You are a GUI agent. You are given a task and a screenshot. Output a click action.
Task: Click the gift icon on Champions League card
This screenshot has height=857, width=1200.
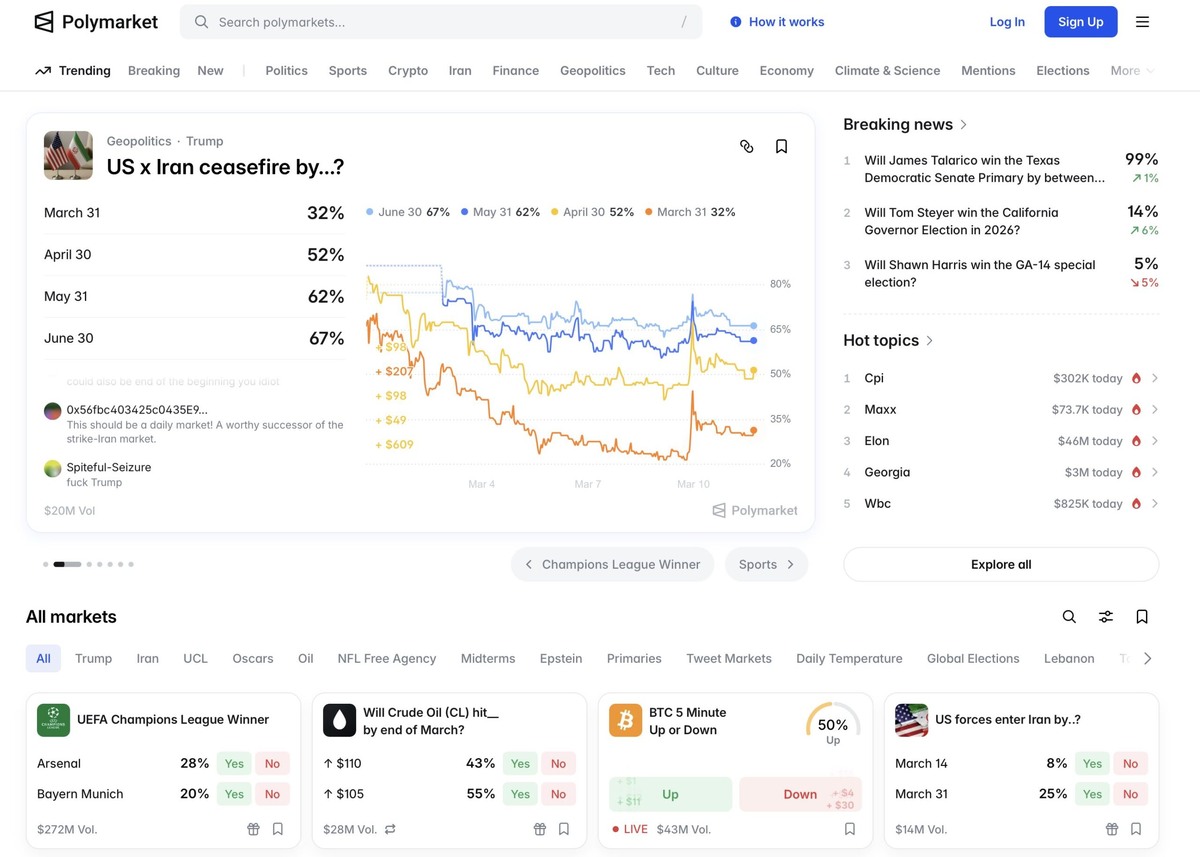pyautogui.click(x=253, y=829)
